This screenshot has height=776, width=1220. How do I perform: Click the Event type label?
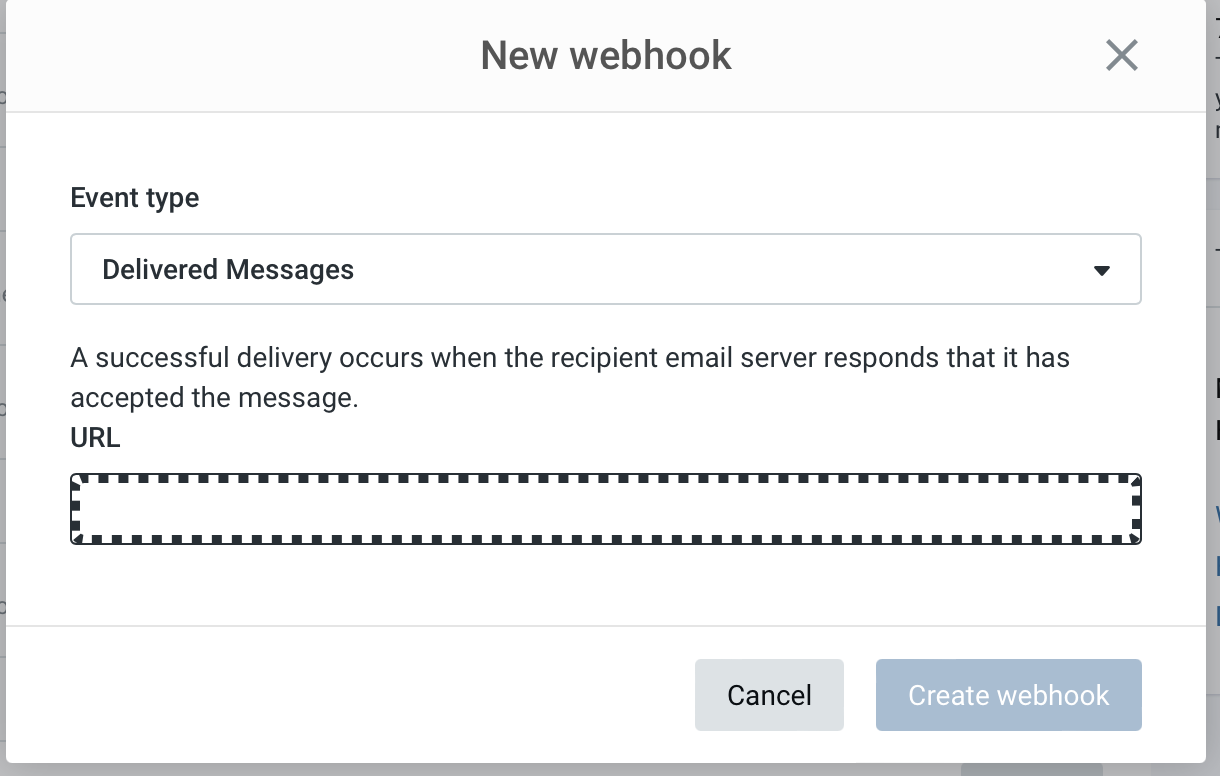click(x=135, y=198)
